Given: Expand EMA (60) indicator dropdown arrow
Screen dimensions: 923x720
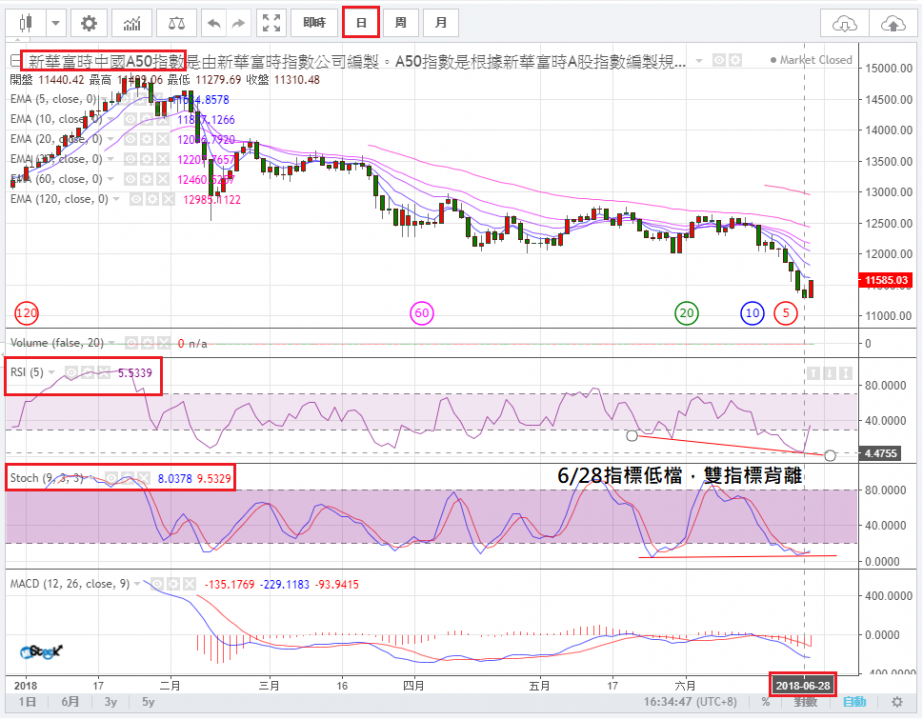Looking at the screenshot, I should click(x=110, y=180).
